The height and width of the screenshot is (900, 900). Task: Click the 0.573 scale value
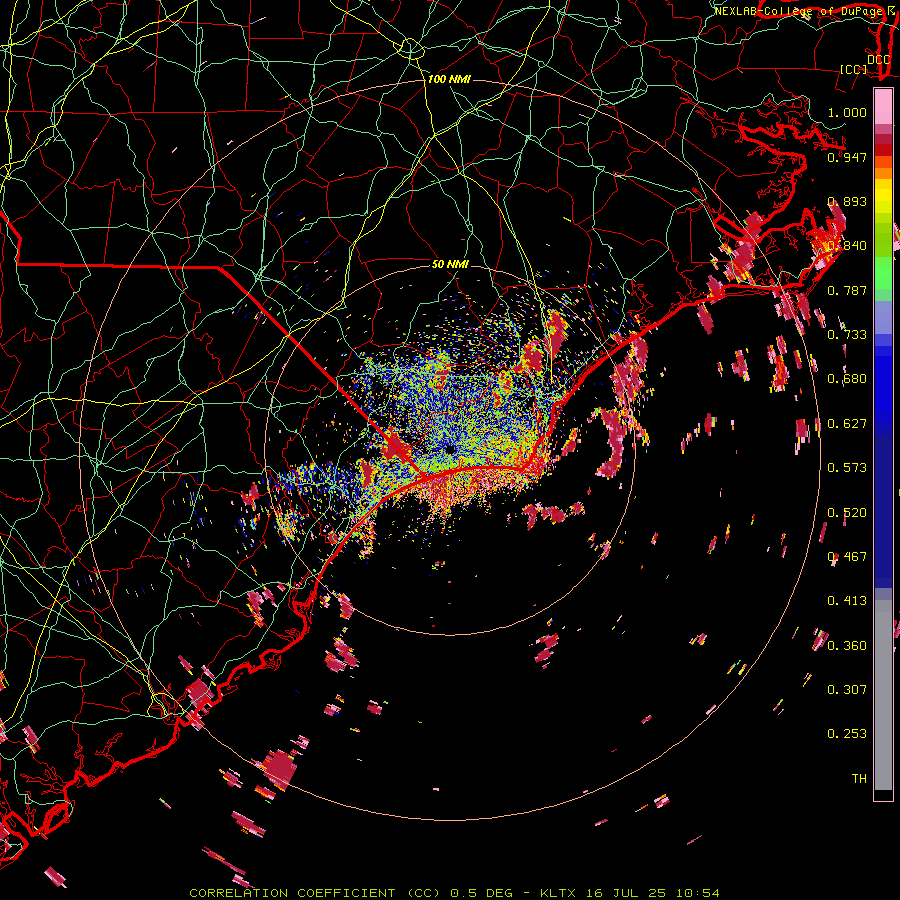(x=847, y=468)
